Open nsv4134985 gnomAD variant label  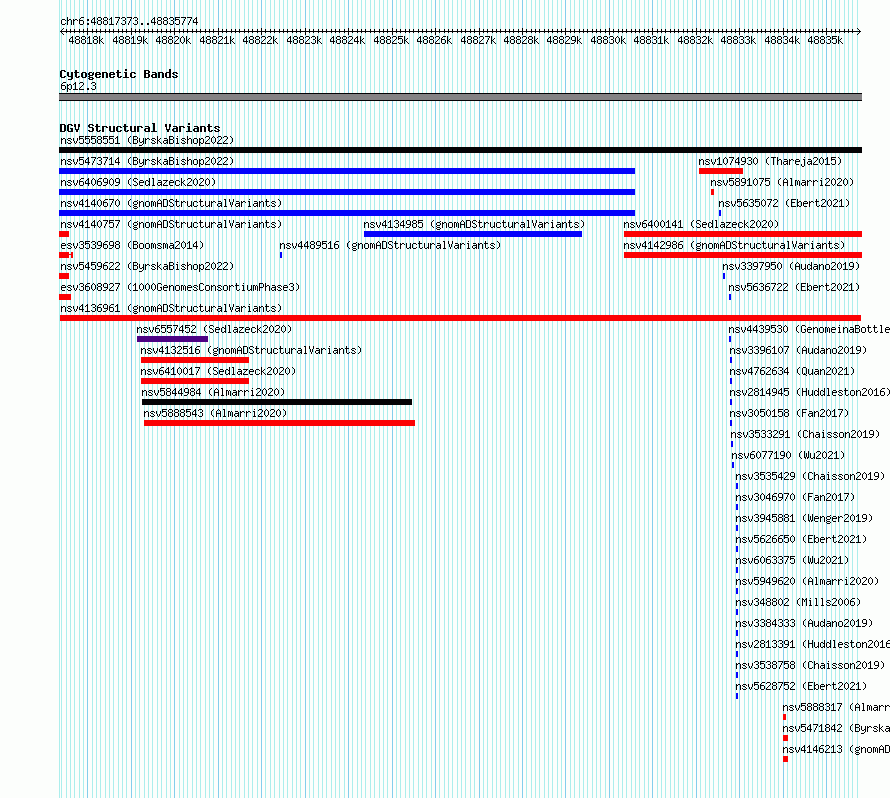point(474,224)
